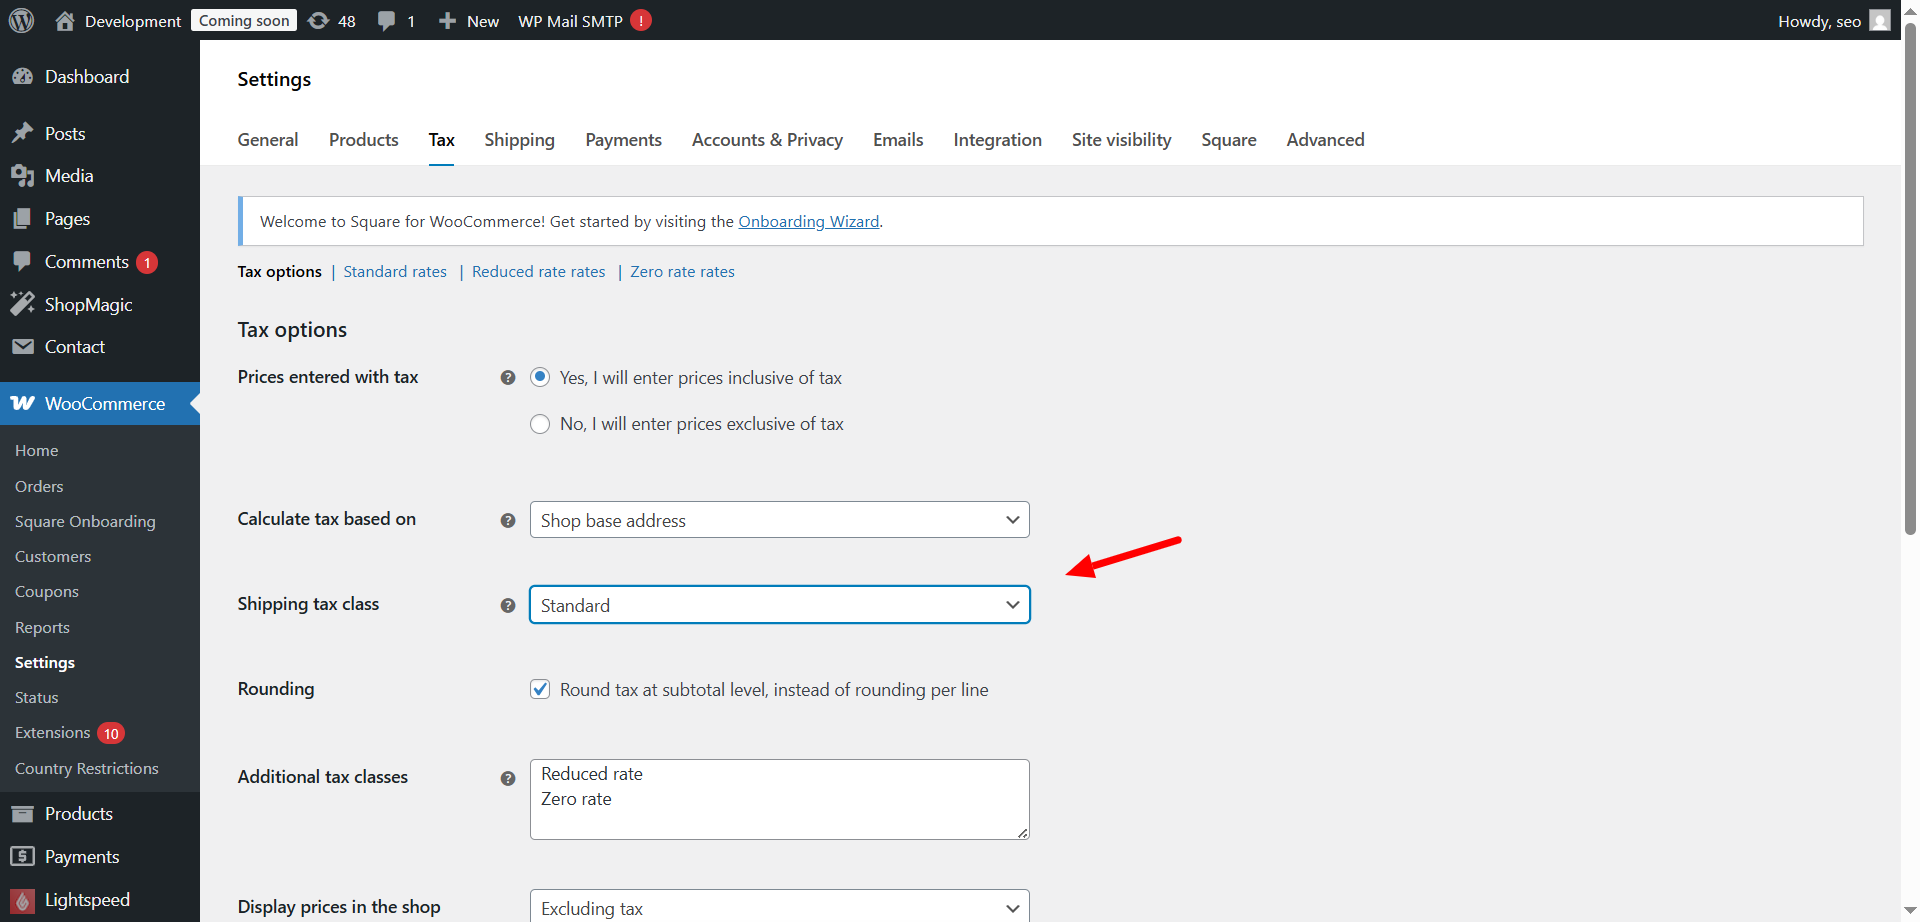Screen dimensions: 1920x922
Task: Click the Comments red count badge
Action: tap(147, 263)
